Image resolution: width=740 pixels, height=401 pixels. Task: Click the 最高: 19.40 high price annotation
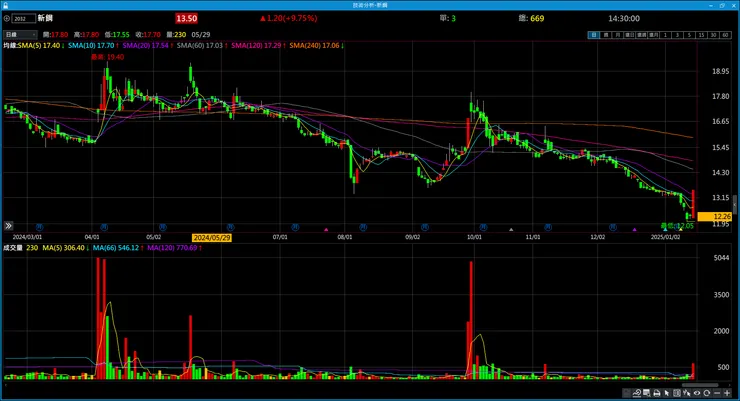[x=108, y=57]
